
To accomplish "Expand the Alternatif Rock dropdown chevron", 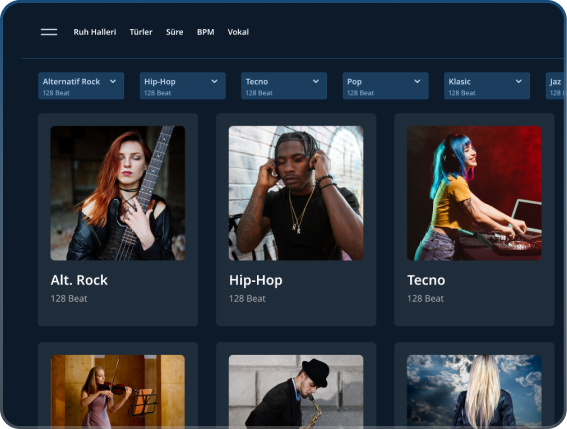I will click(113, 81).
